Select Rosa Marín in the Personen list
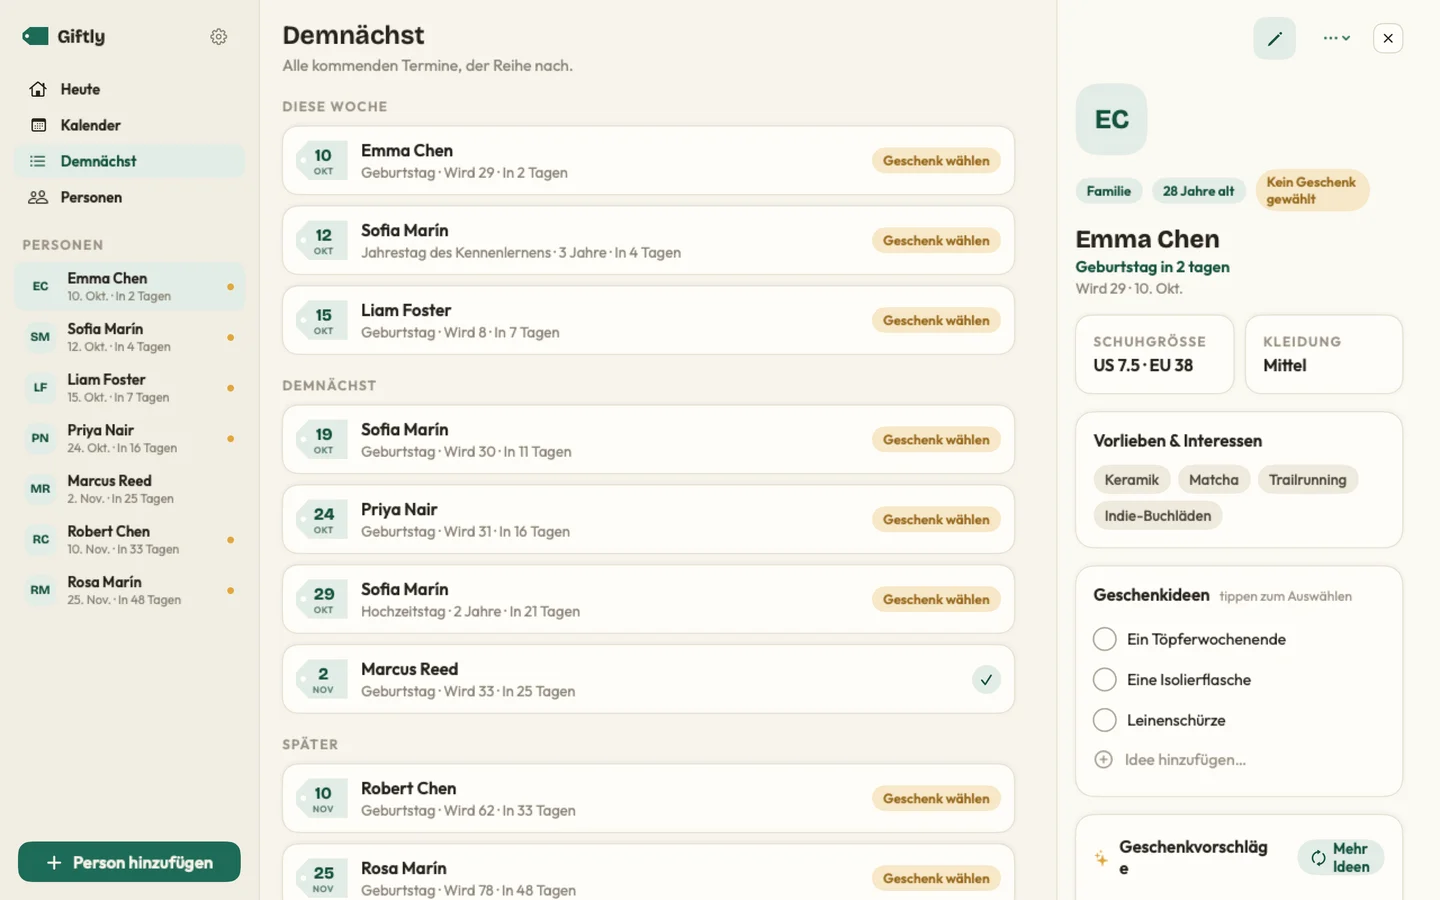Viewport: 1440px width, 900px height. pos(129,590)
